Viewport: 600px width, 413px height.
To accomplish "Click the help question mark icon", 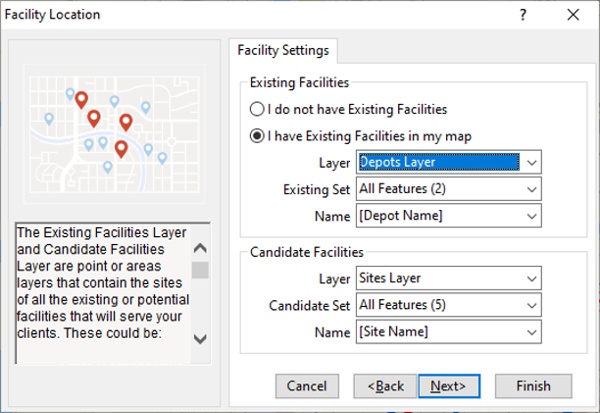I will [524, 15].
